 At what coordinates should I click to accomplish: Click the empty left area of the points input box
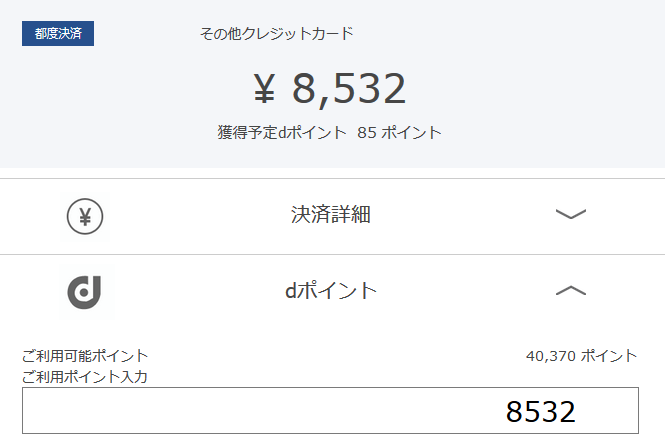[x=212, y=410]
